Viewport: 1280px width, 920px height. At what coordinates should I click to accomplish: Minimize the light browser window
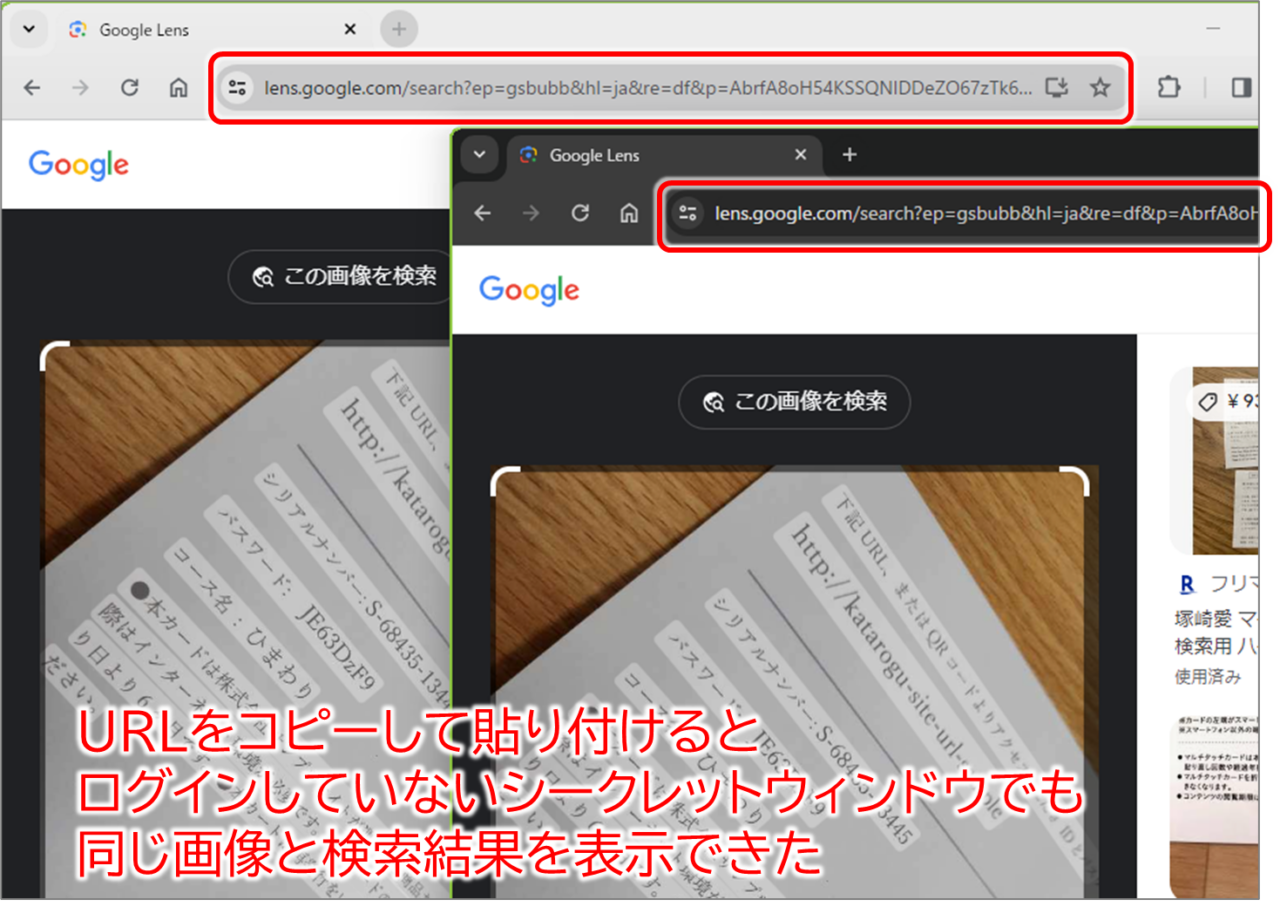tap(1213, 30)
